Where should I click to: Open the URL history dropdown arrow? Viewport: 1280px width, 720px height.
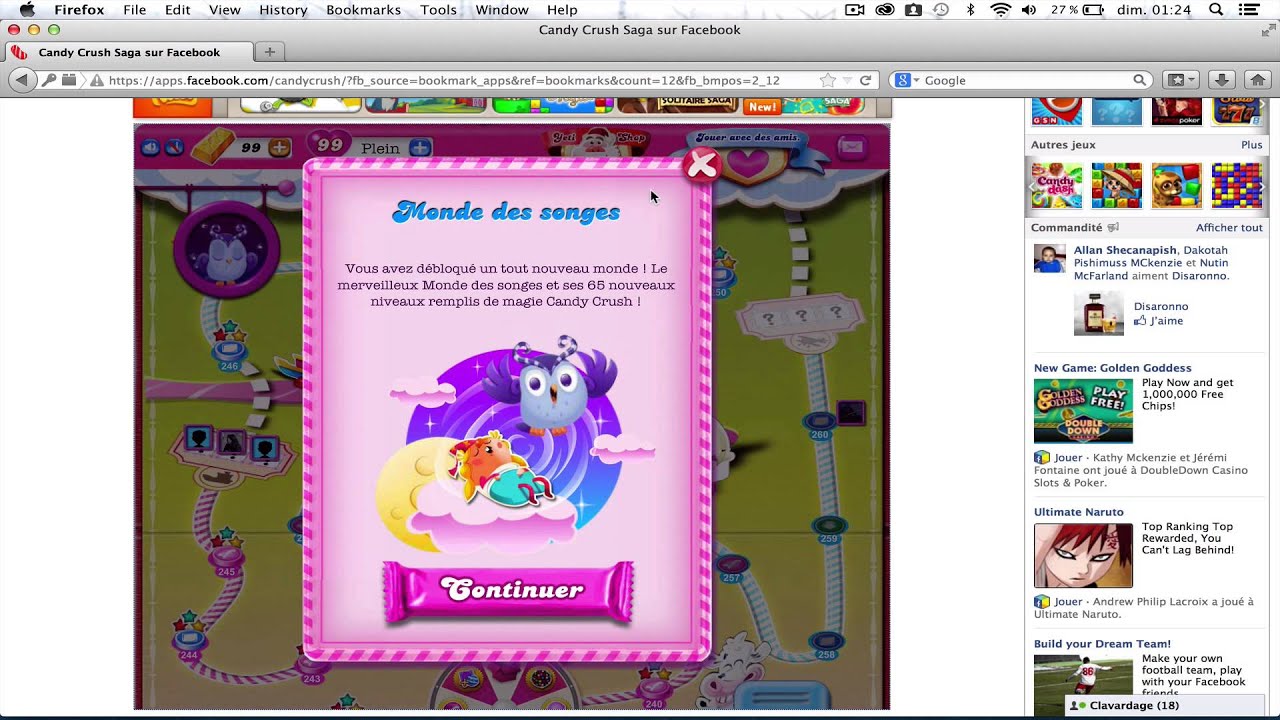coord(847,80)
